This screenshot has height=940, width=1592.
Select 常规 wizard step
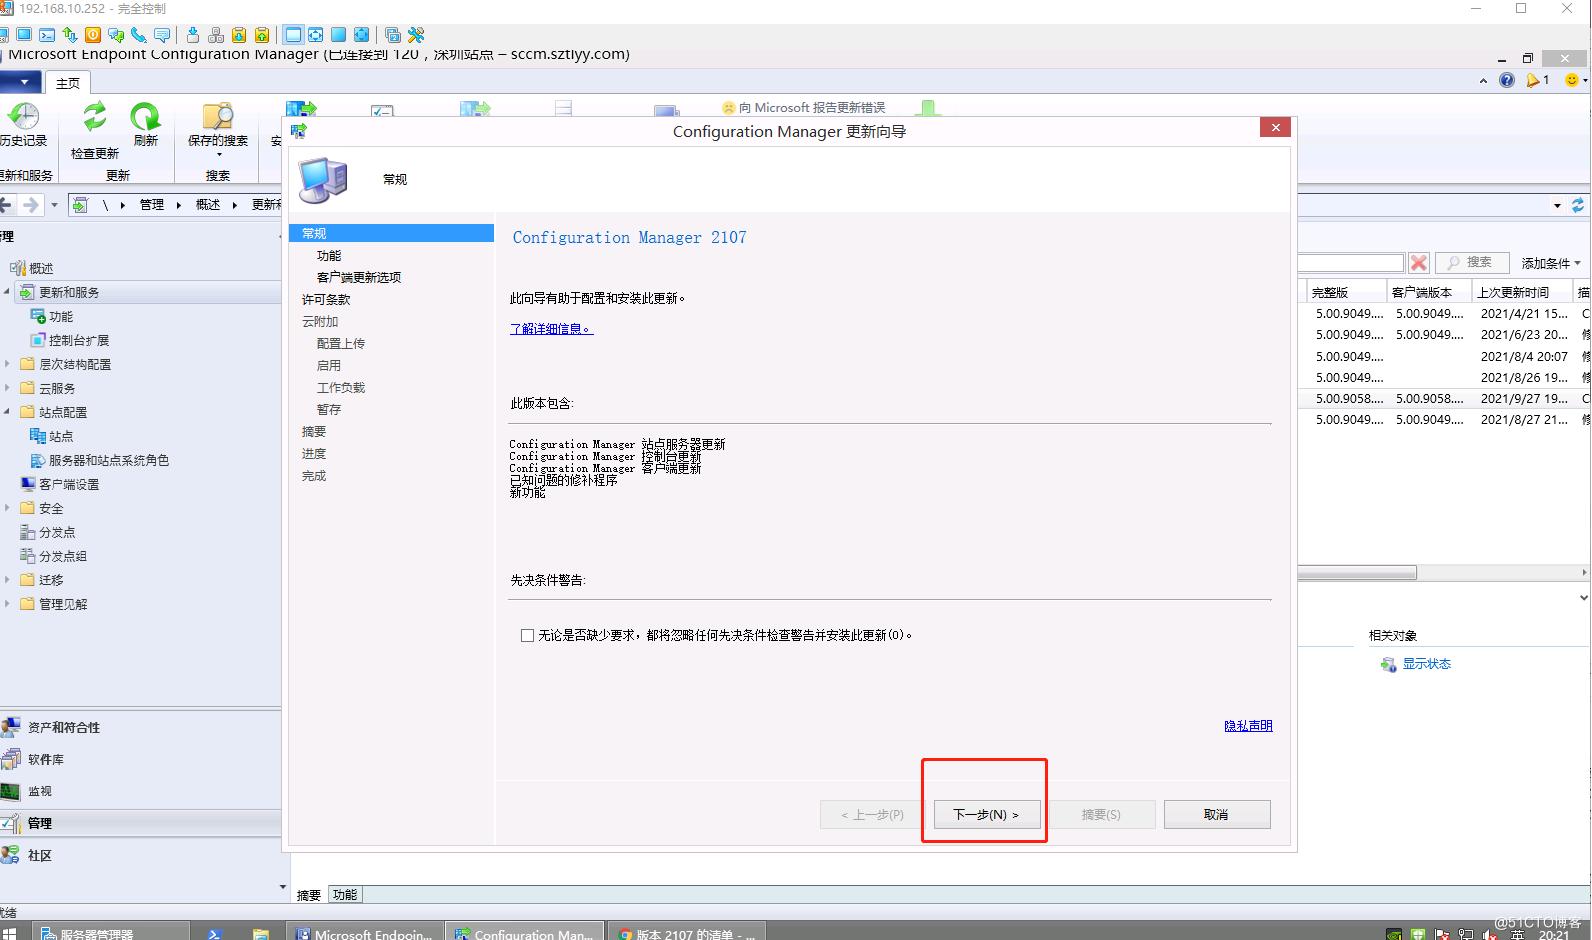[x=391, y=233]
